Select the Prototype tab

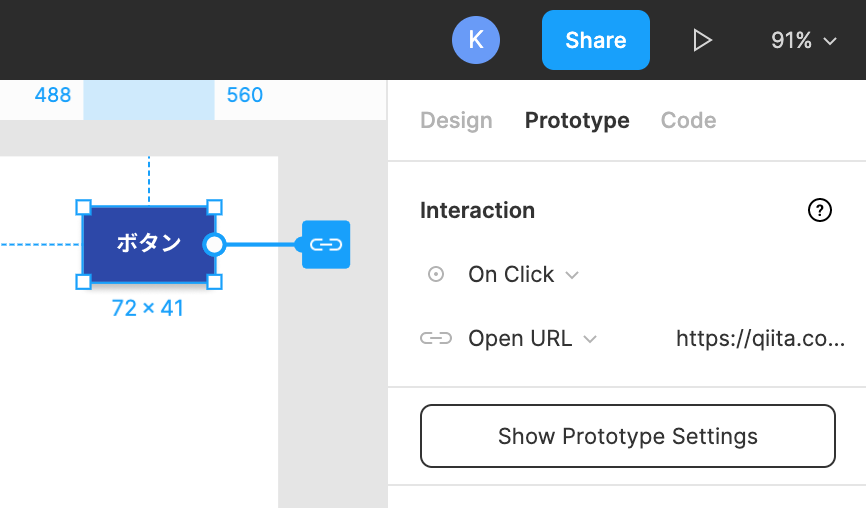(577, 120)
